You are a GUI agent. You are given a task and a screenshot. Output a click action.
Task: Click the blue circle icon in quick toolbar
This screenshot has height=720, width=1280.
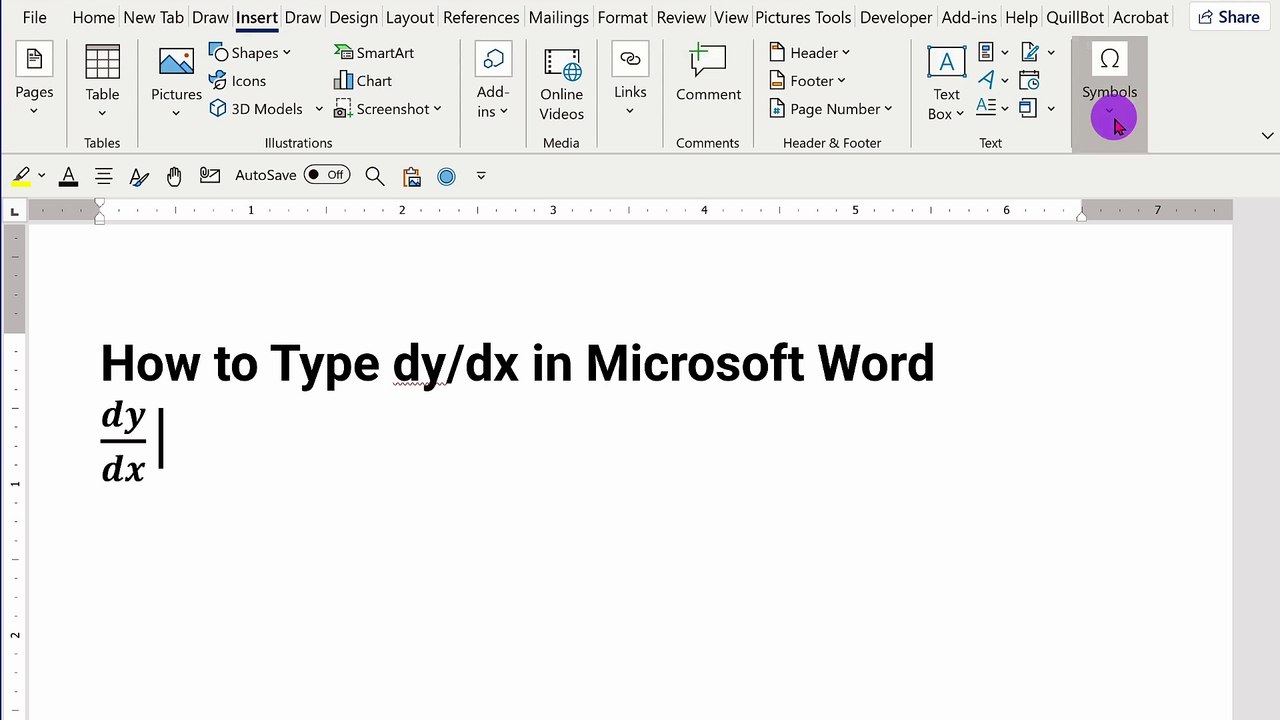coord(446,176)
